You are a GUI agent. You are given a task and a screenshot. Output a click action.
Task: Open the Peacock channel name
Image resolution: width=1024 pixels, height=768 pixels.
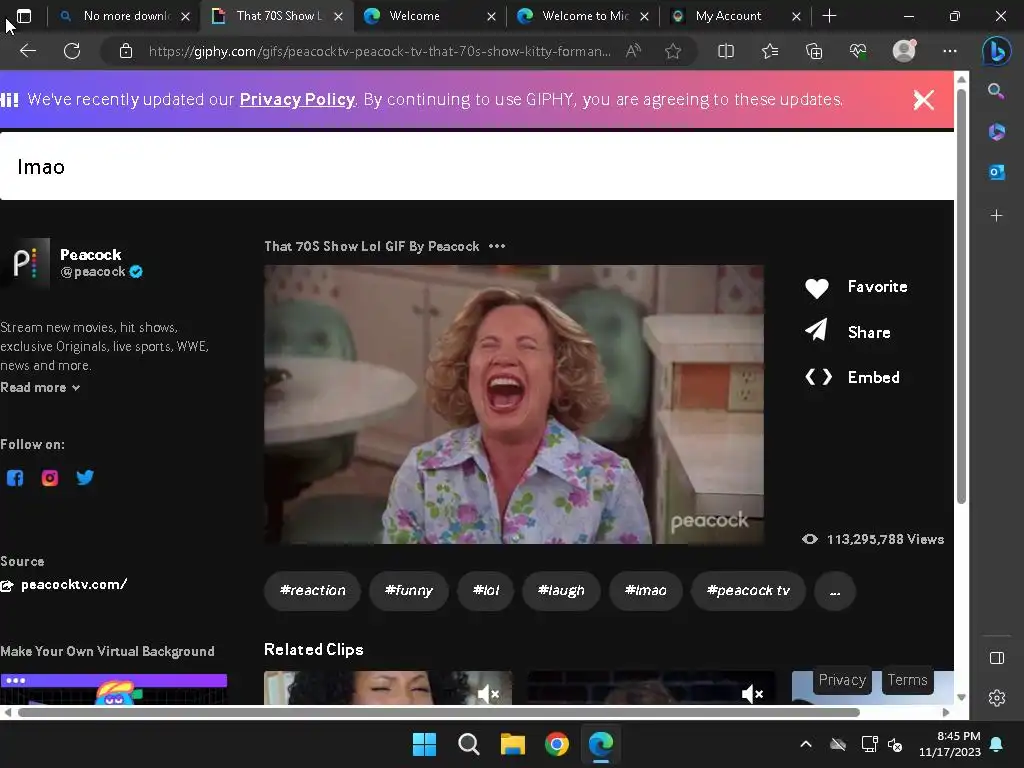click(91, 255)
